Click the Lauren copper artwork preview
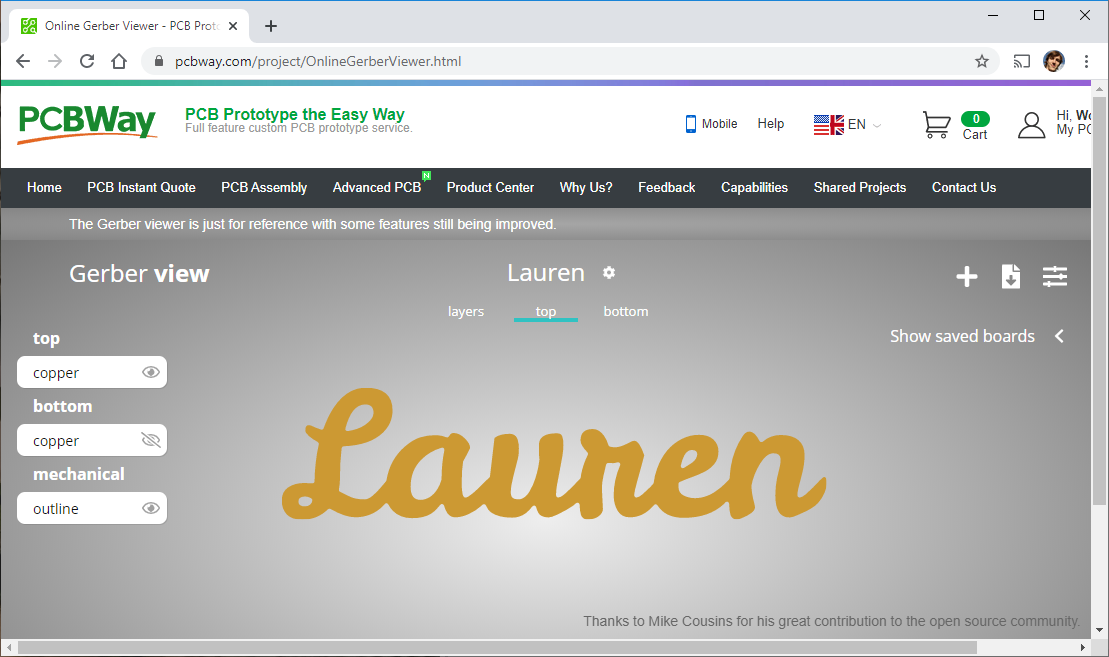 pyautogui.click(x=554, y=454)
